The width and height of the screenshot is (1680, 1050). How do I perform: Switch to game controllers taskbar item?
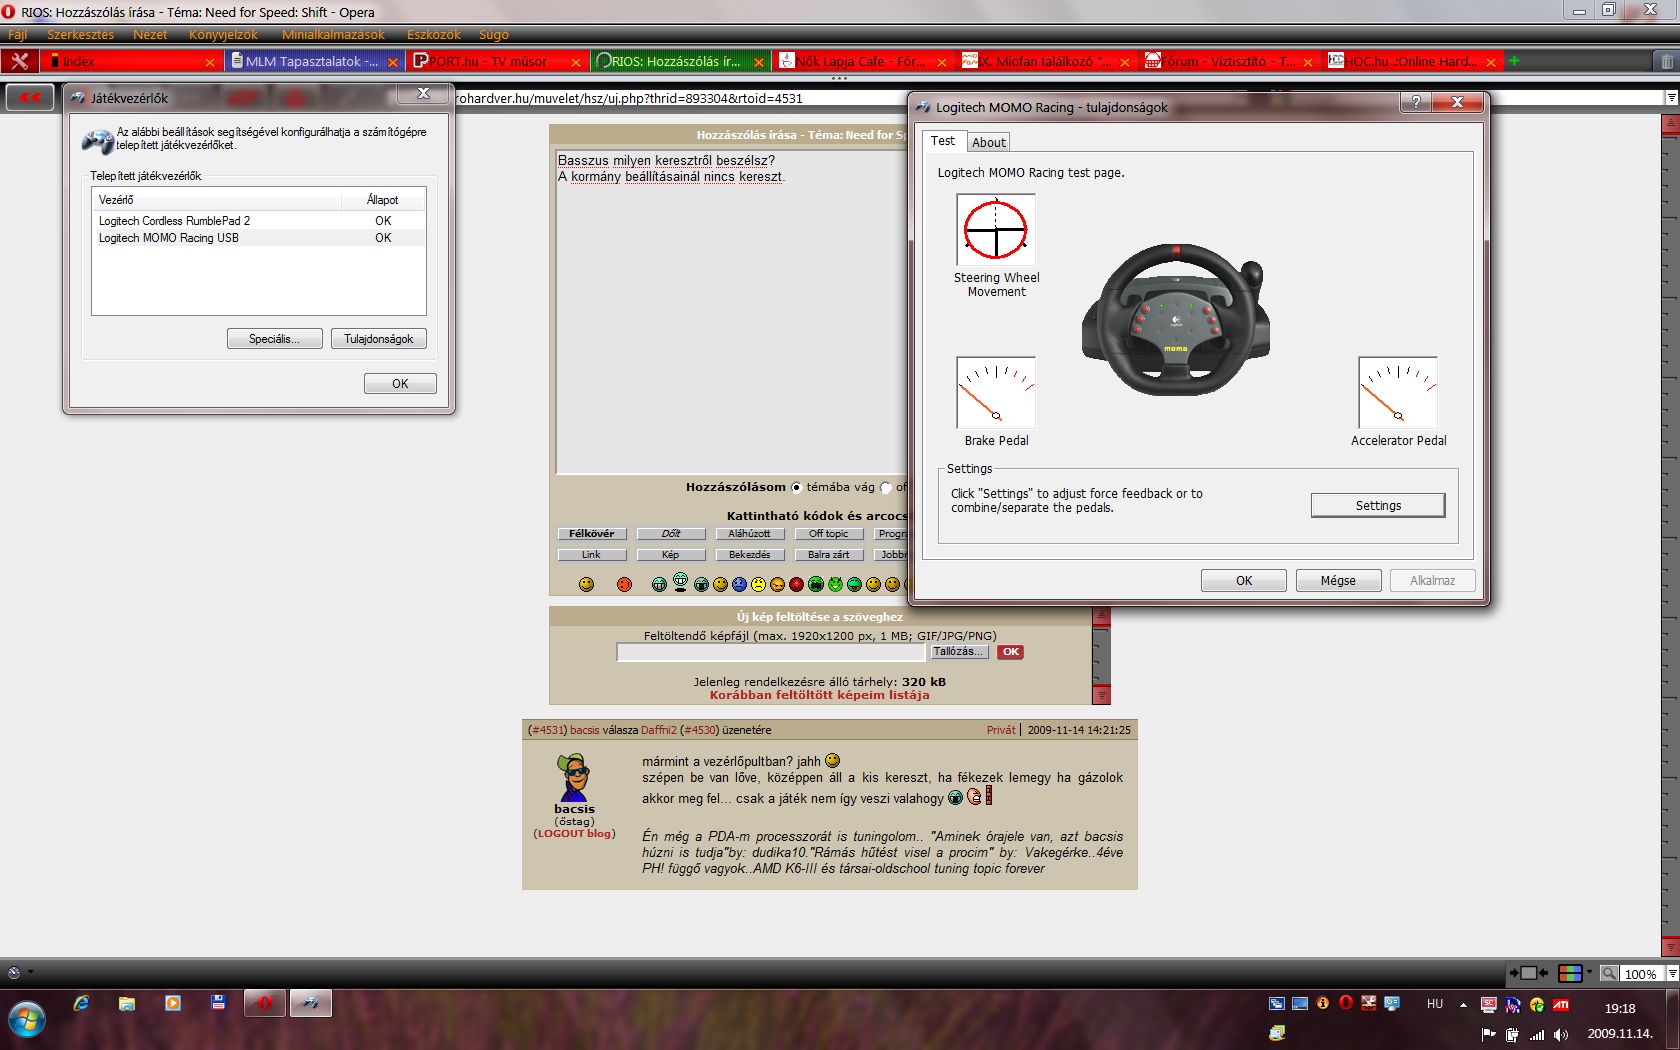point(311,1003)
